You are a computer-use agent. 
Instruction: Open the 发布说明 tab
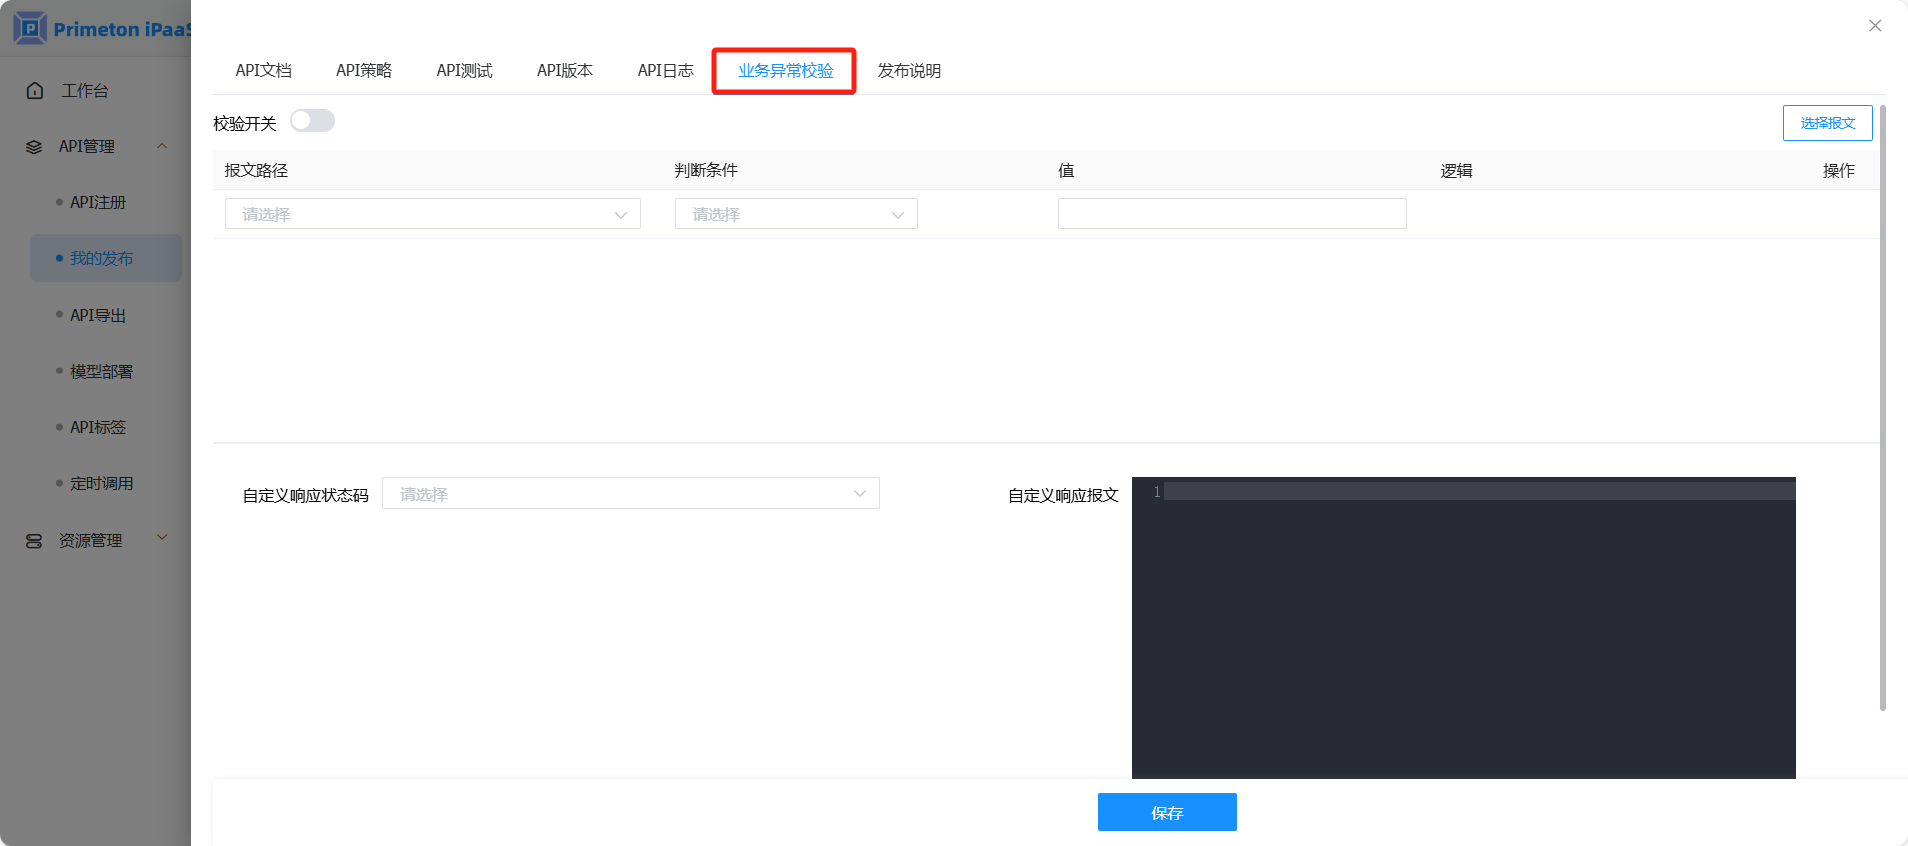click(909, 71)
